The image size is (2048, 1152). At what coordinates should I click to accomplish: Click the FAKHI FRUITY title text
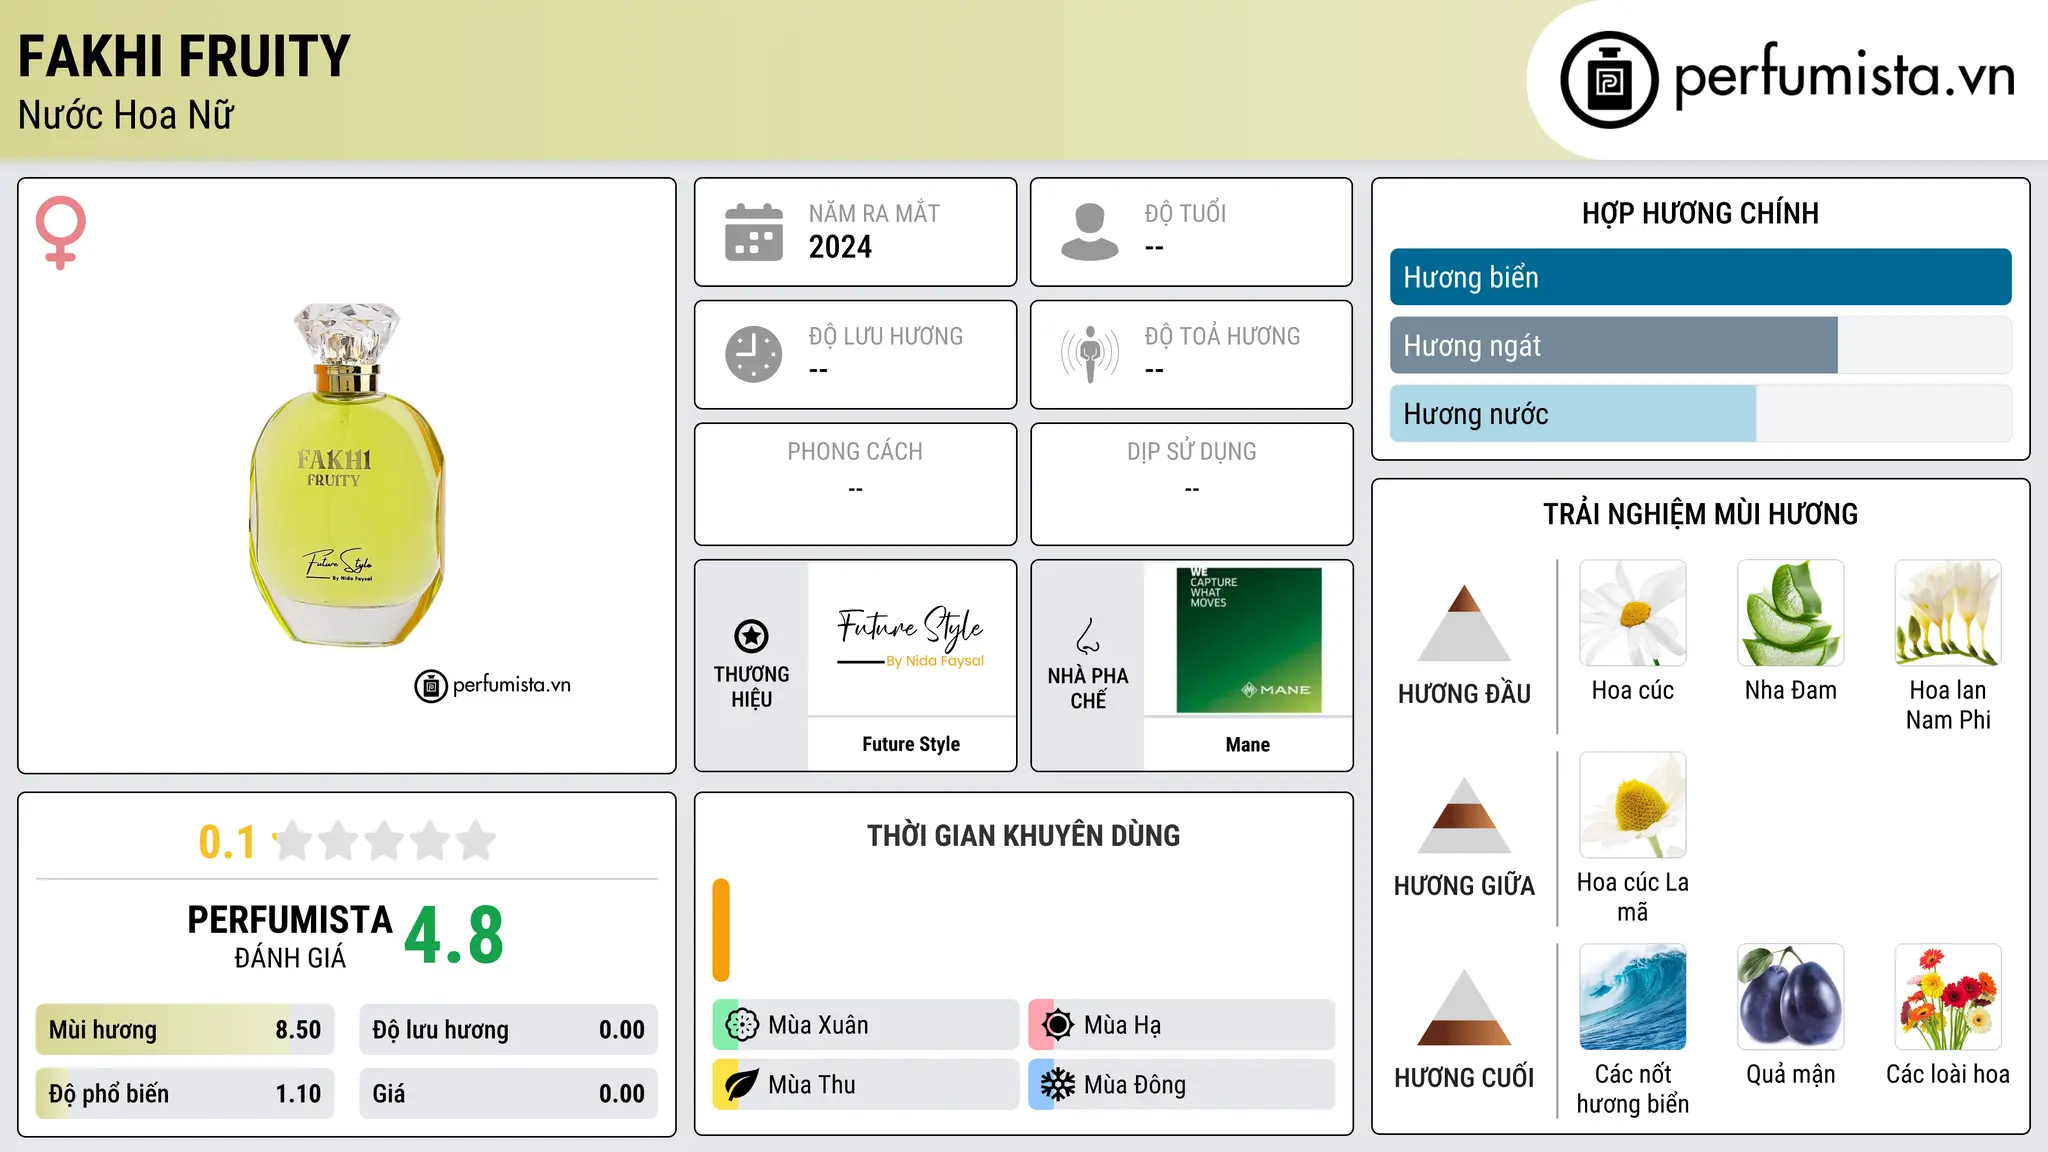pos(184,56)
